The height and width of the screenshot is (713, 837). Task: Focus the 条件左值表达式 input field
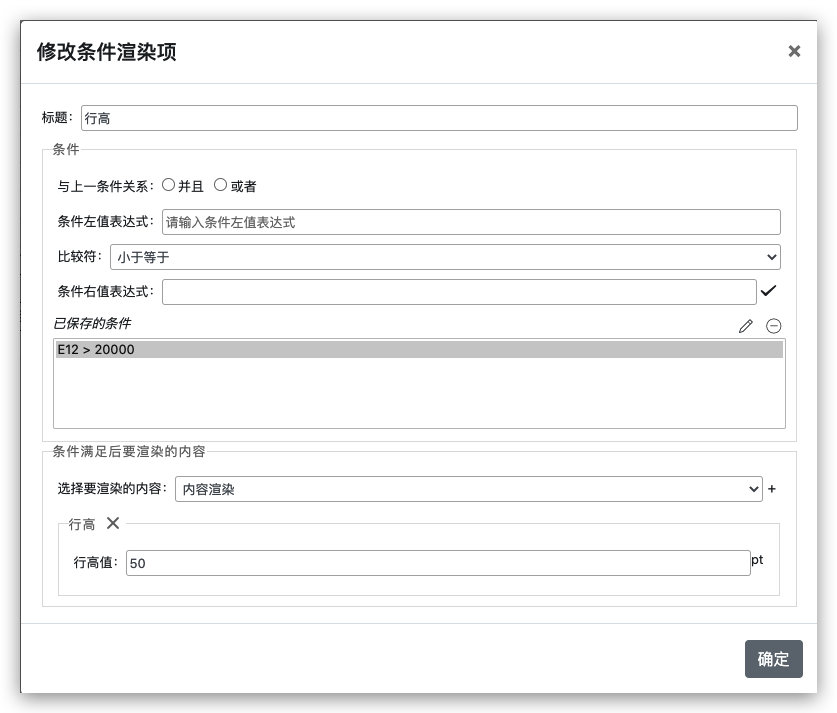[471, 222]
